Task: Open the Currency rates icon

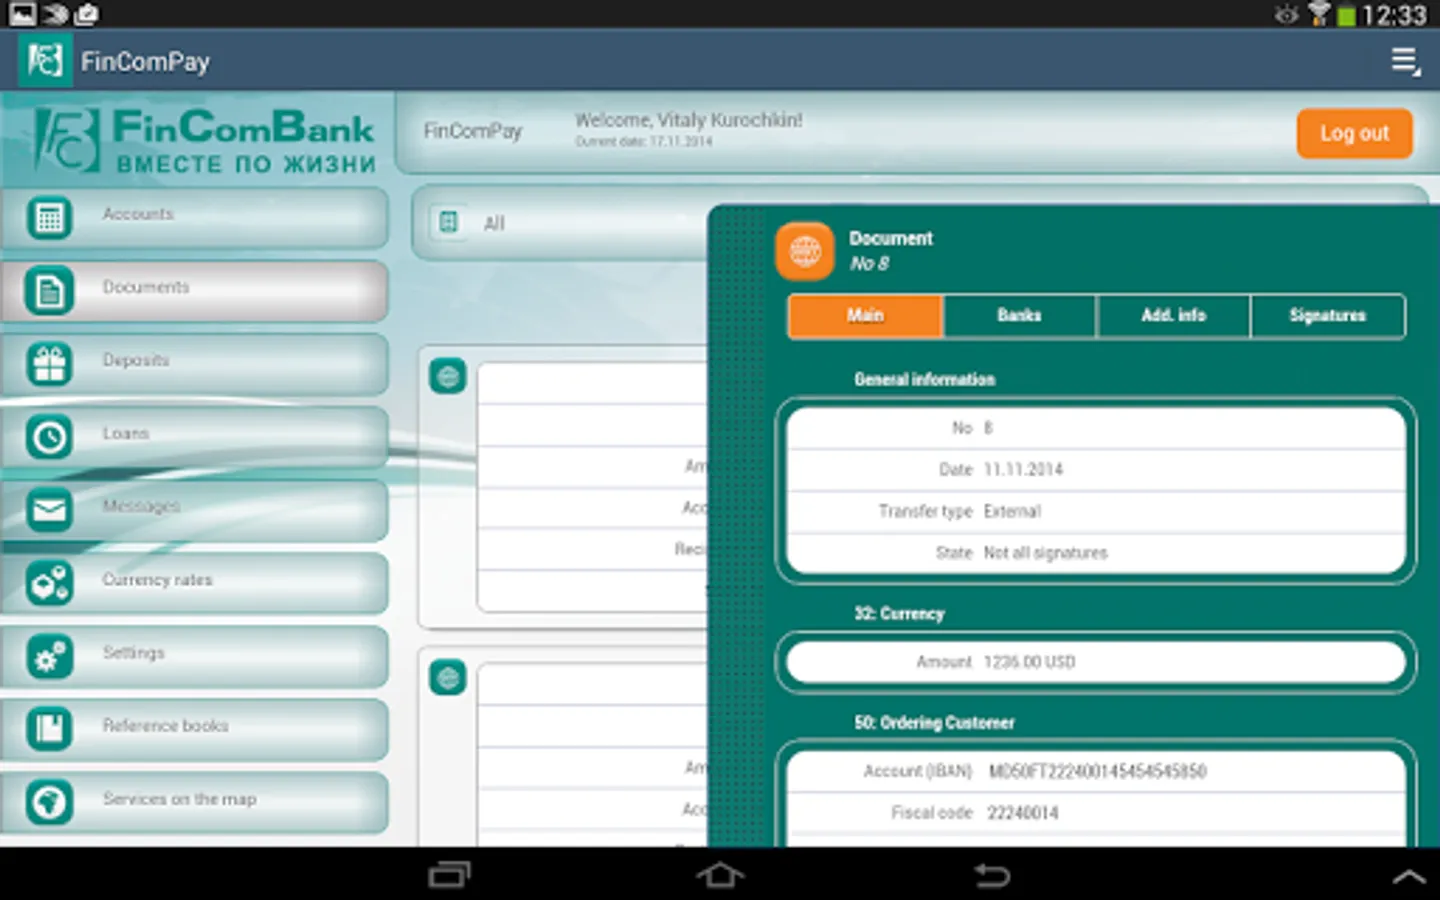Action: point(49,583)
